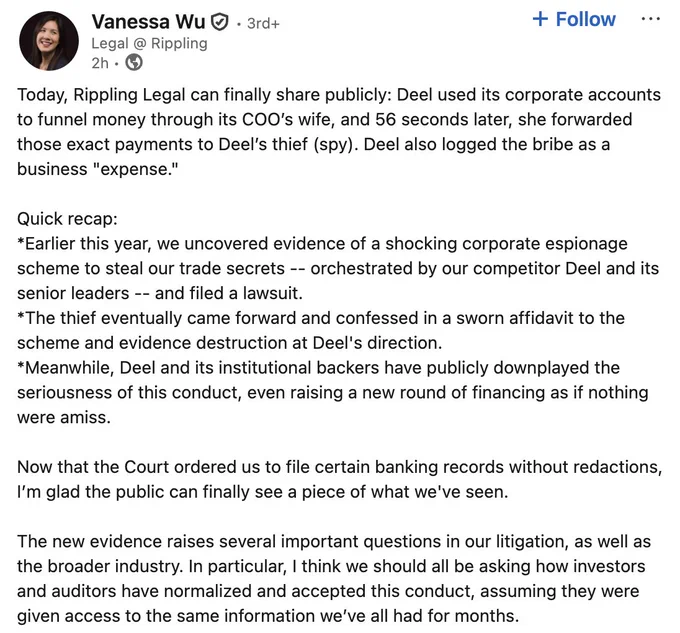Click the 'Quick recap:' heading line
Viewport: 680px width, 633px height.
pyautogui.click(x=67, y=219)
